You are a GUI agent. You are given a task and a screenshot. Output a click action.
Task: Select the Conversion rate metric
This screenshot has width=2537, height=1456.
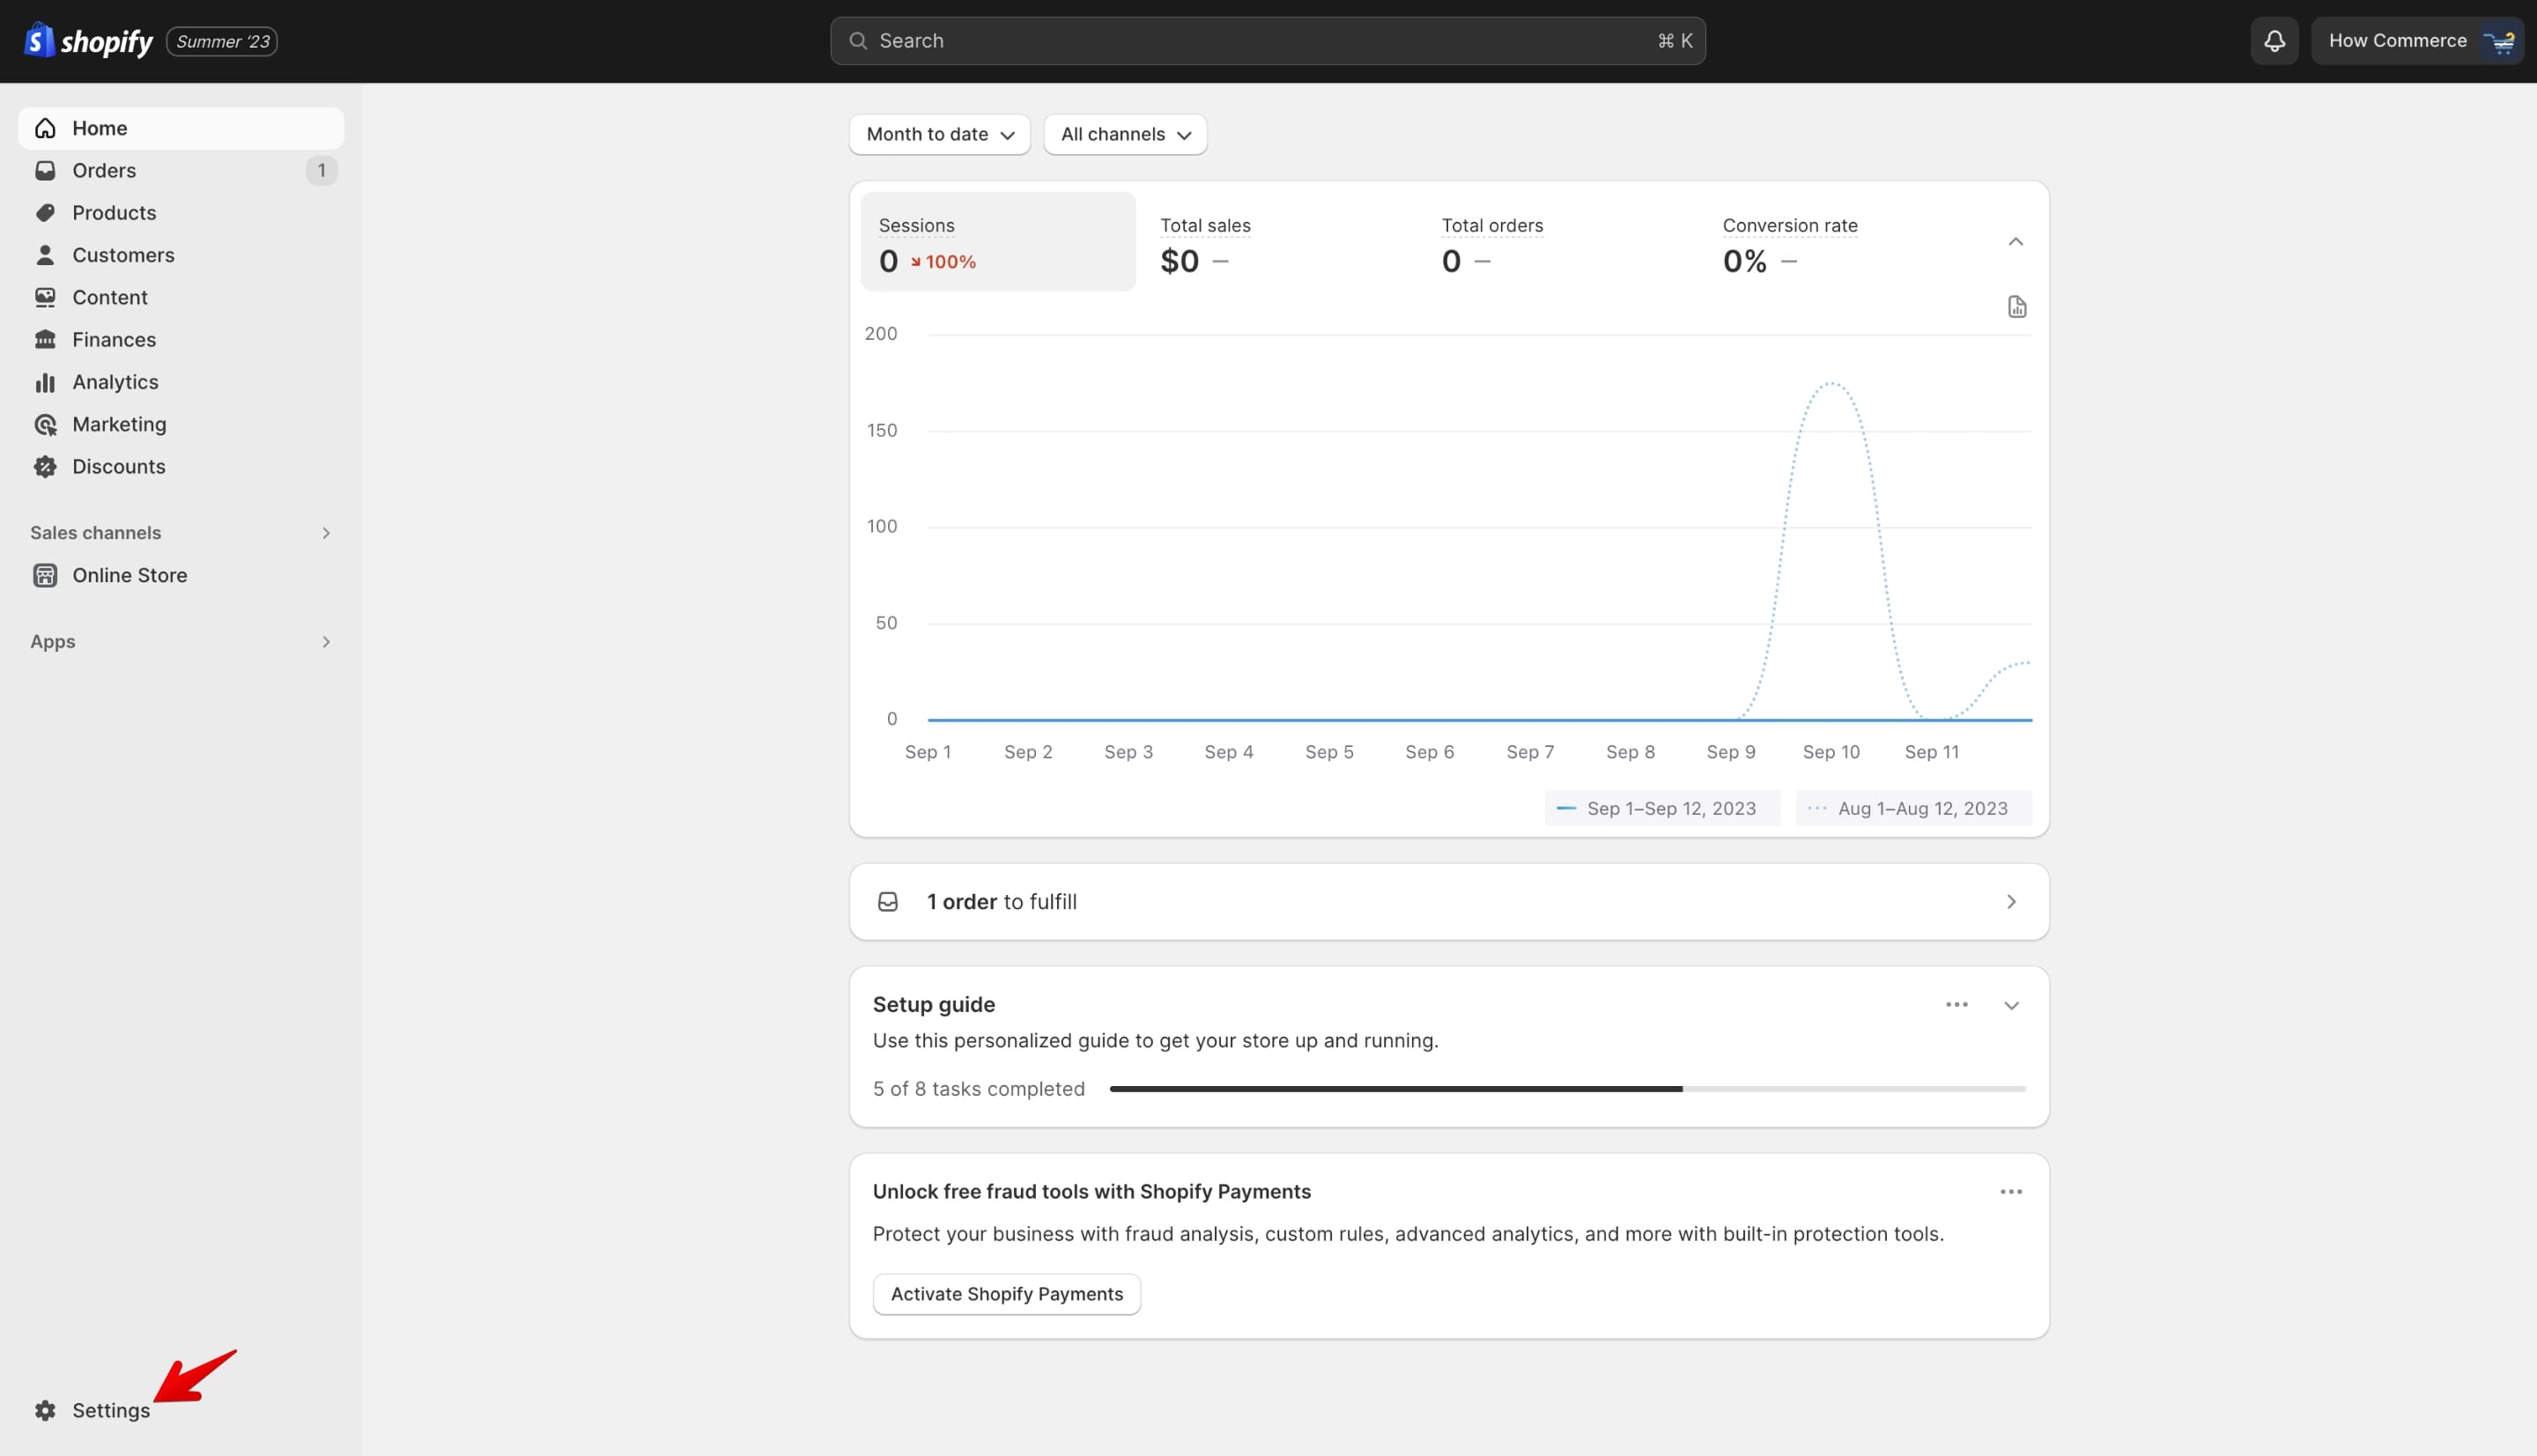pos(1842,242)
